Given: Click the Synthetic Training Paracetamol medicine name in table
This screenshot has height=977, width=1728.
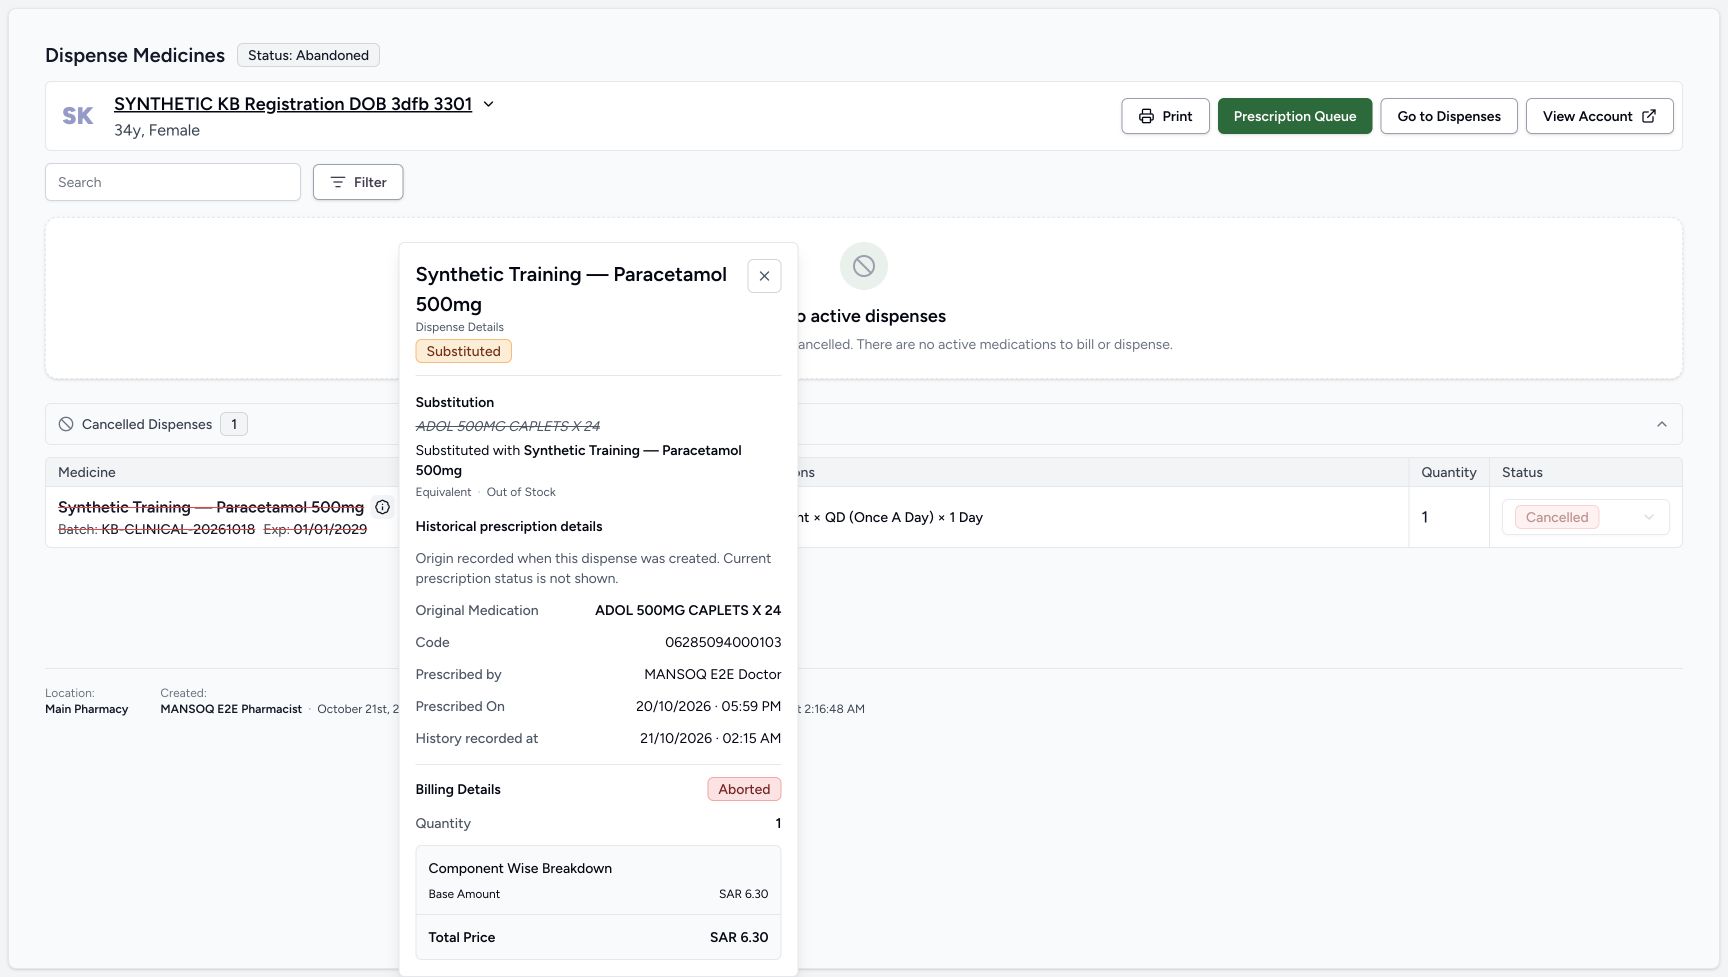Looking at the screenshot, I should [211, 507].
